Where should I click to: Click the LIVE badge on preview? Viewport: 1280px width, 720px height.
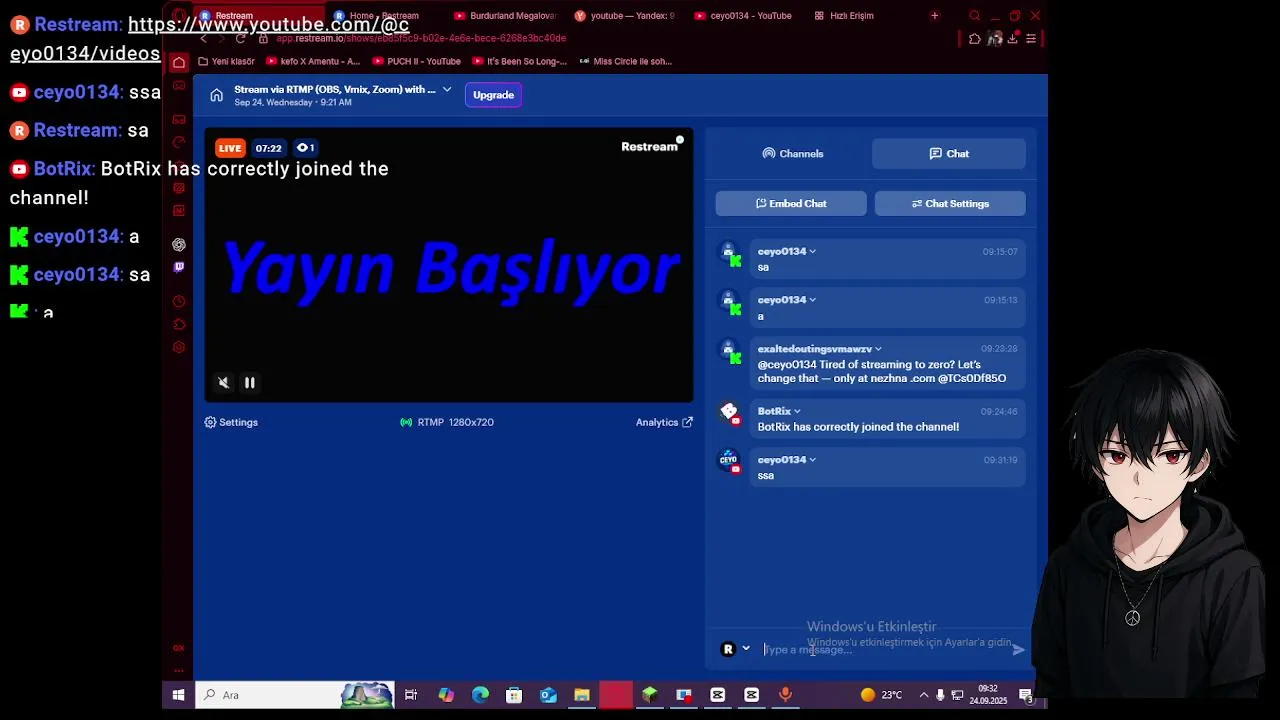click(x=230, y=148)
